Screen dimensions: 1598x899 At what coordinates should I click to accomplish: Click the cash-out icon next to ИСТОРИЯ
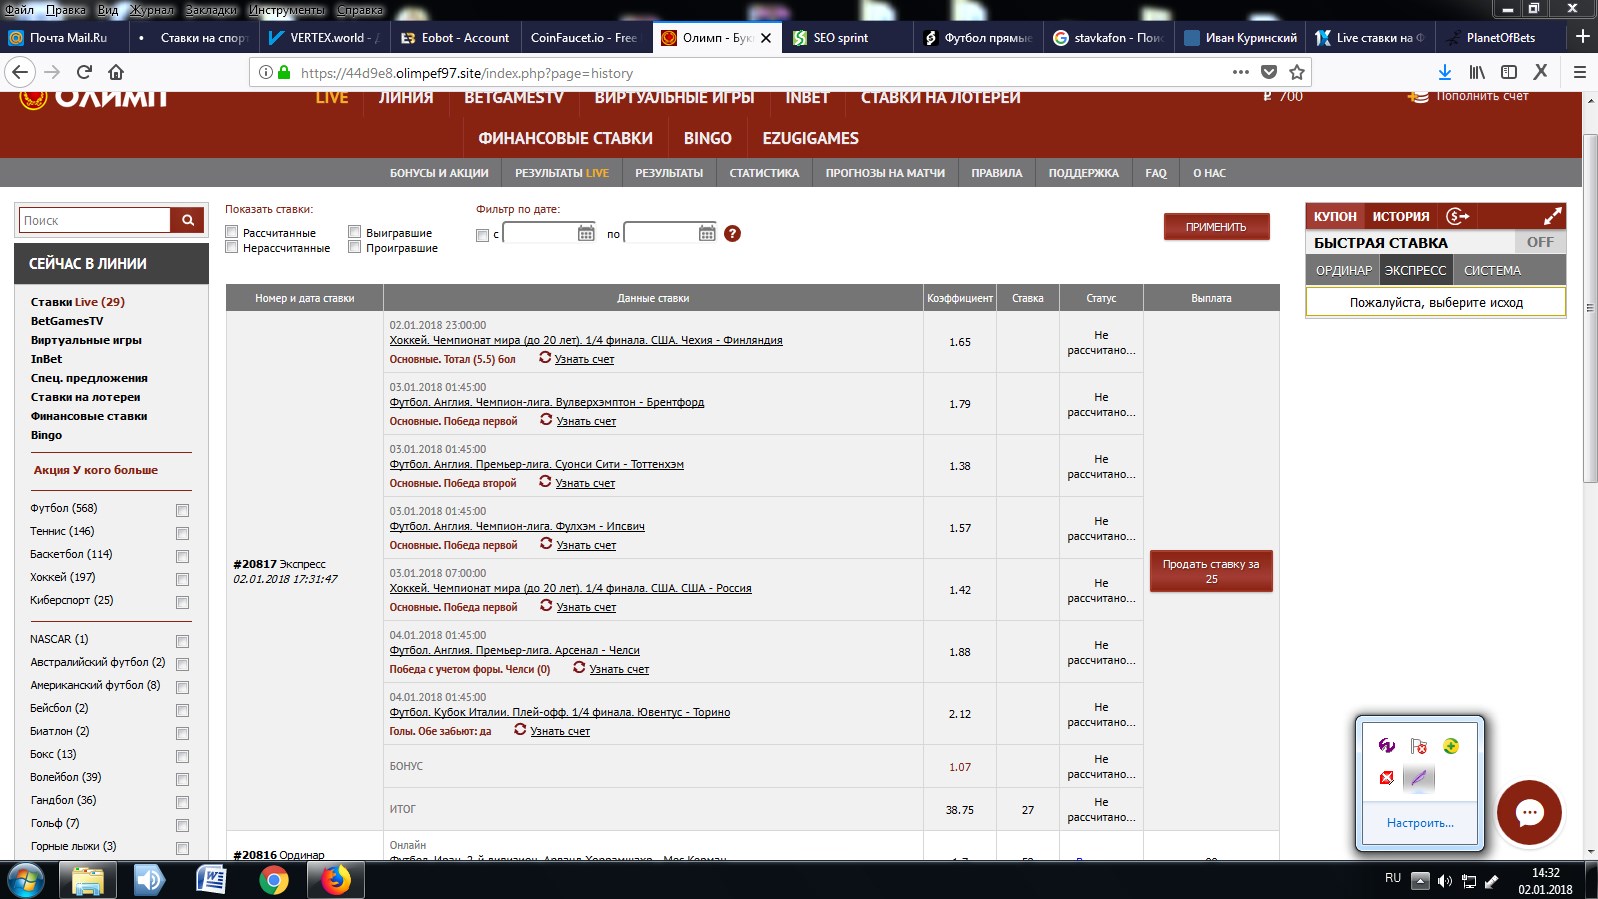point(1458,216)
